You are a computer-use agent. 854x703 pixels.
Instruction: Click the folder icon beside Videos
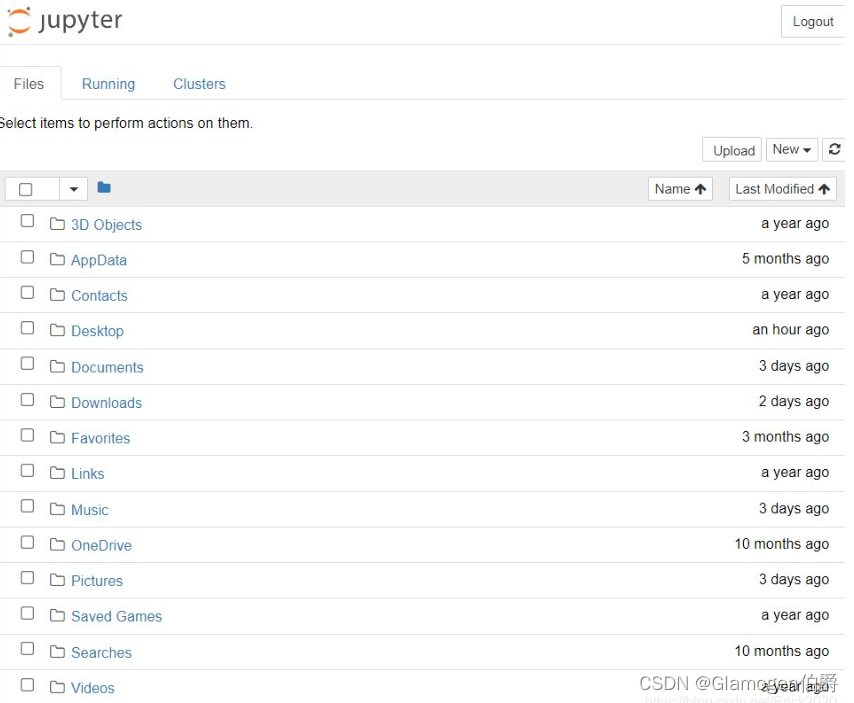point(56,687)
